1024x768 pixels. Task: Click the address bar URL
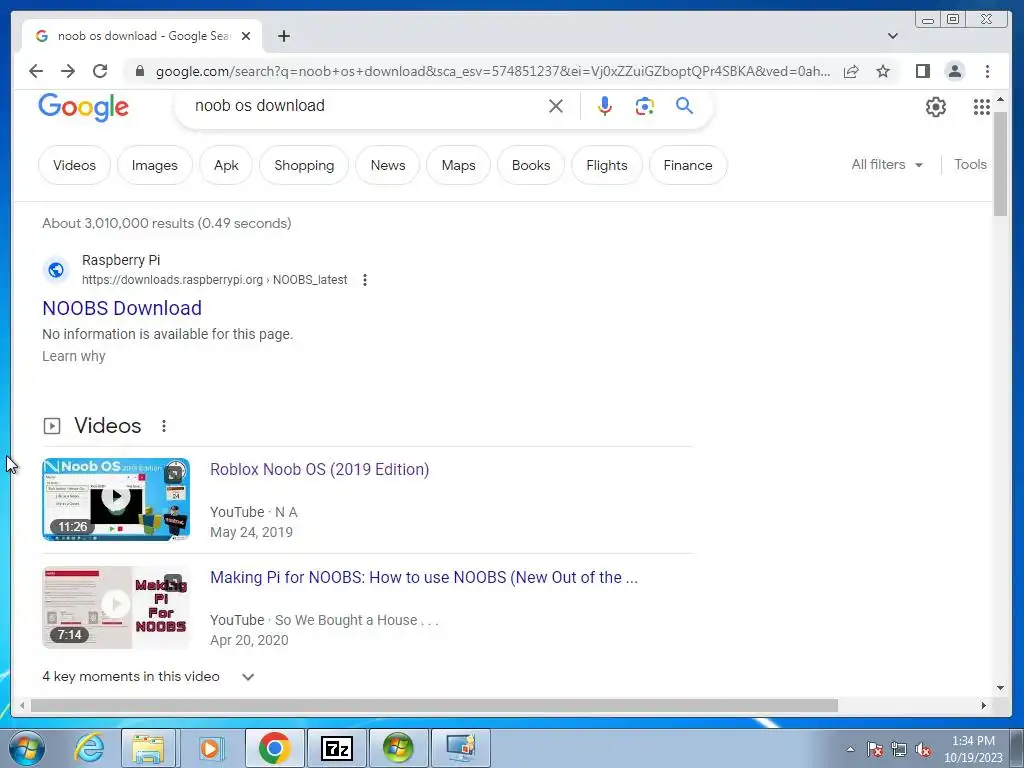[x=493, y=71]
